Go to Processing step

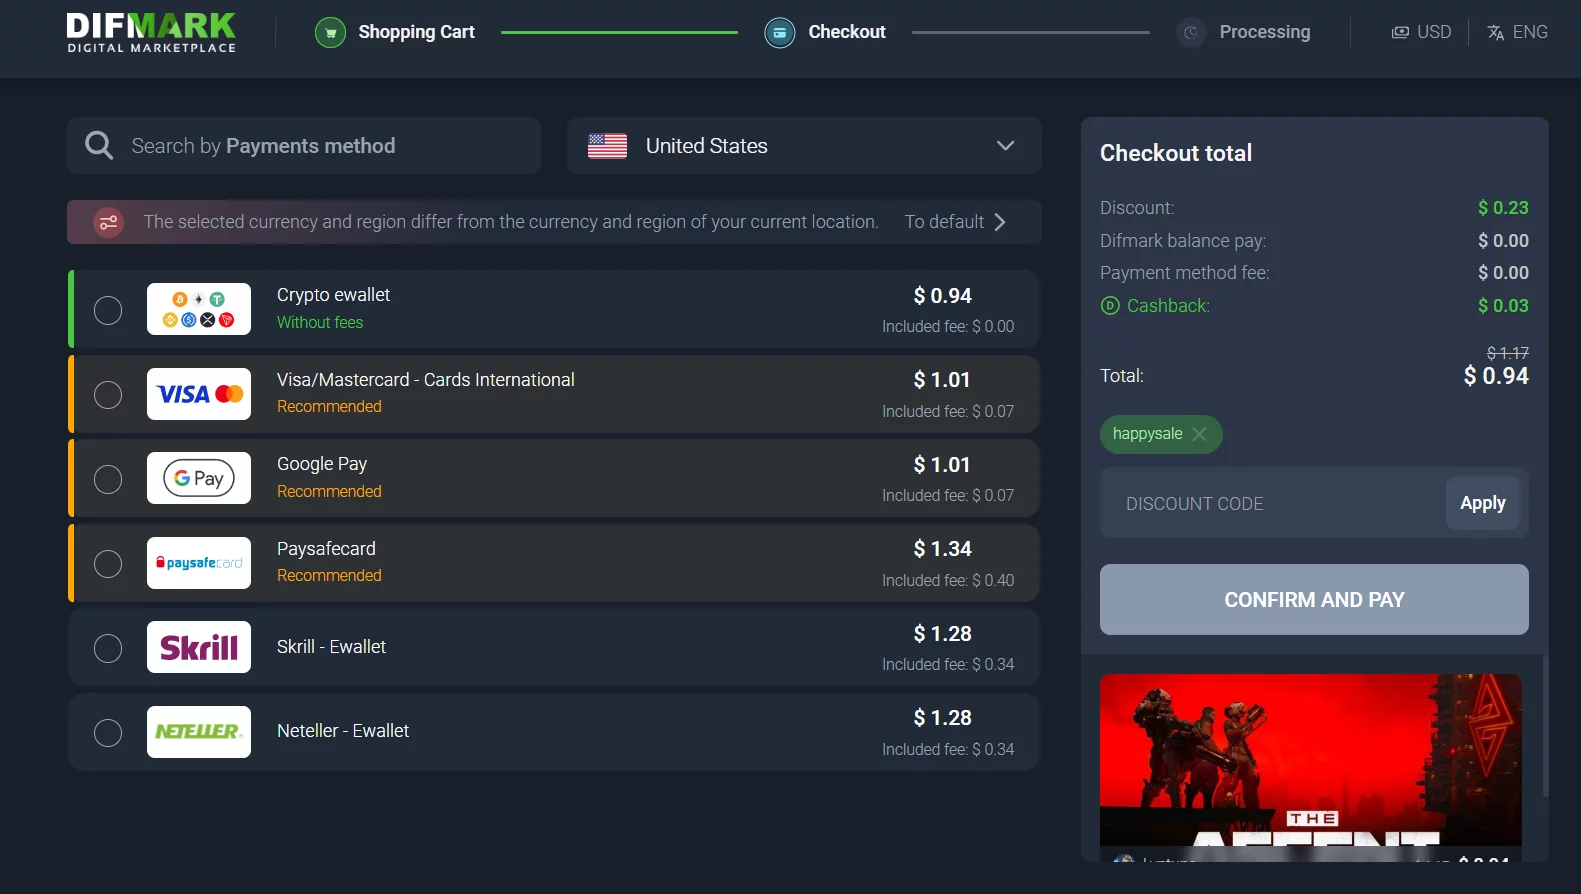point(1243,33)
